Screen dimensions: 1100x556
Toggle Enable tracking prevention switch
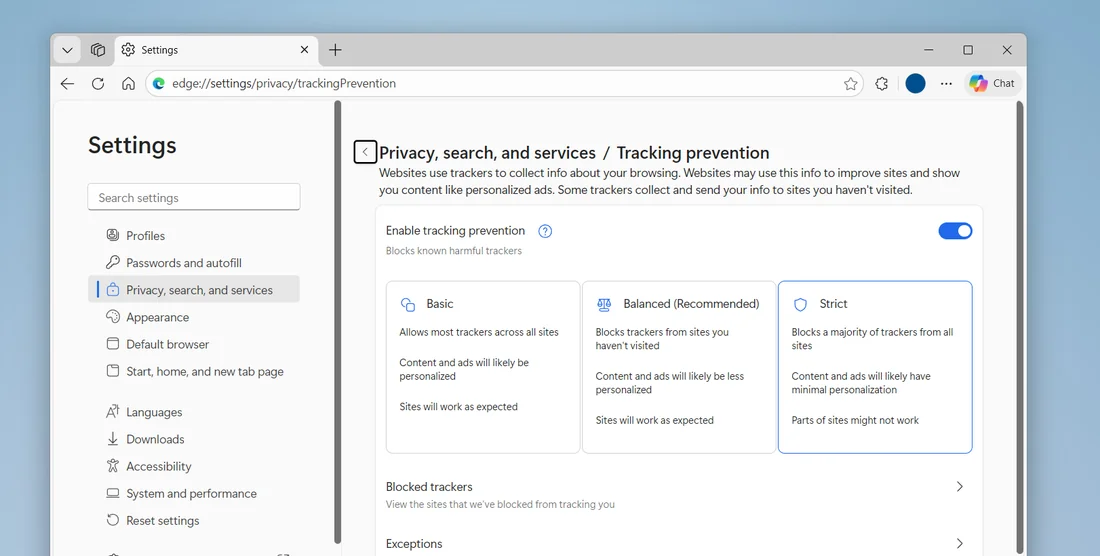click(955, 231)
